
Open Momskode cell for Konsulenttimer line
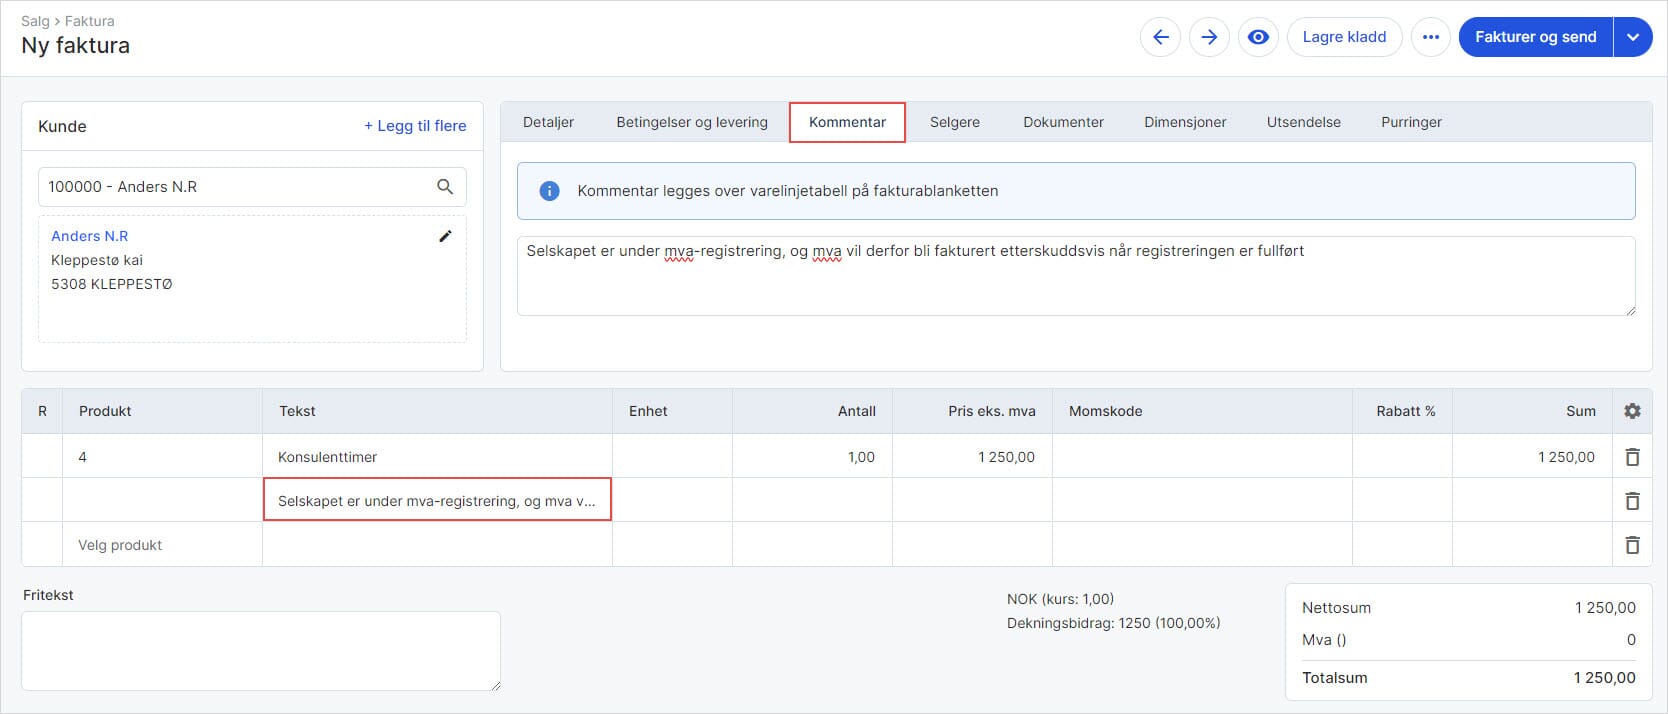1201,457
